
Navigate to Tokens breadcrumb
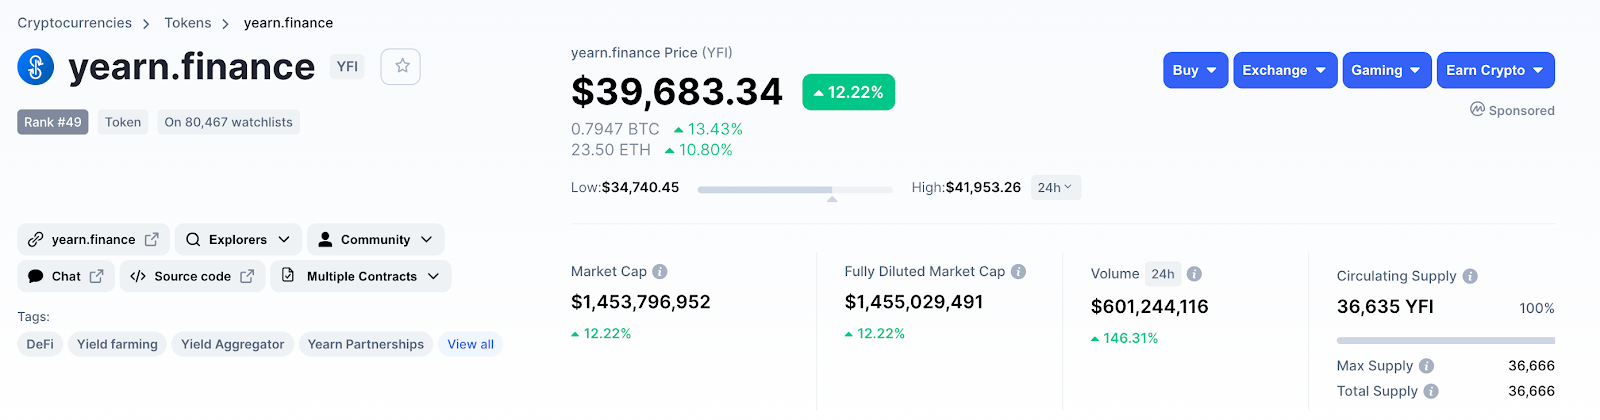click(x=188, y=23)
